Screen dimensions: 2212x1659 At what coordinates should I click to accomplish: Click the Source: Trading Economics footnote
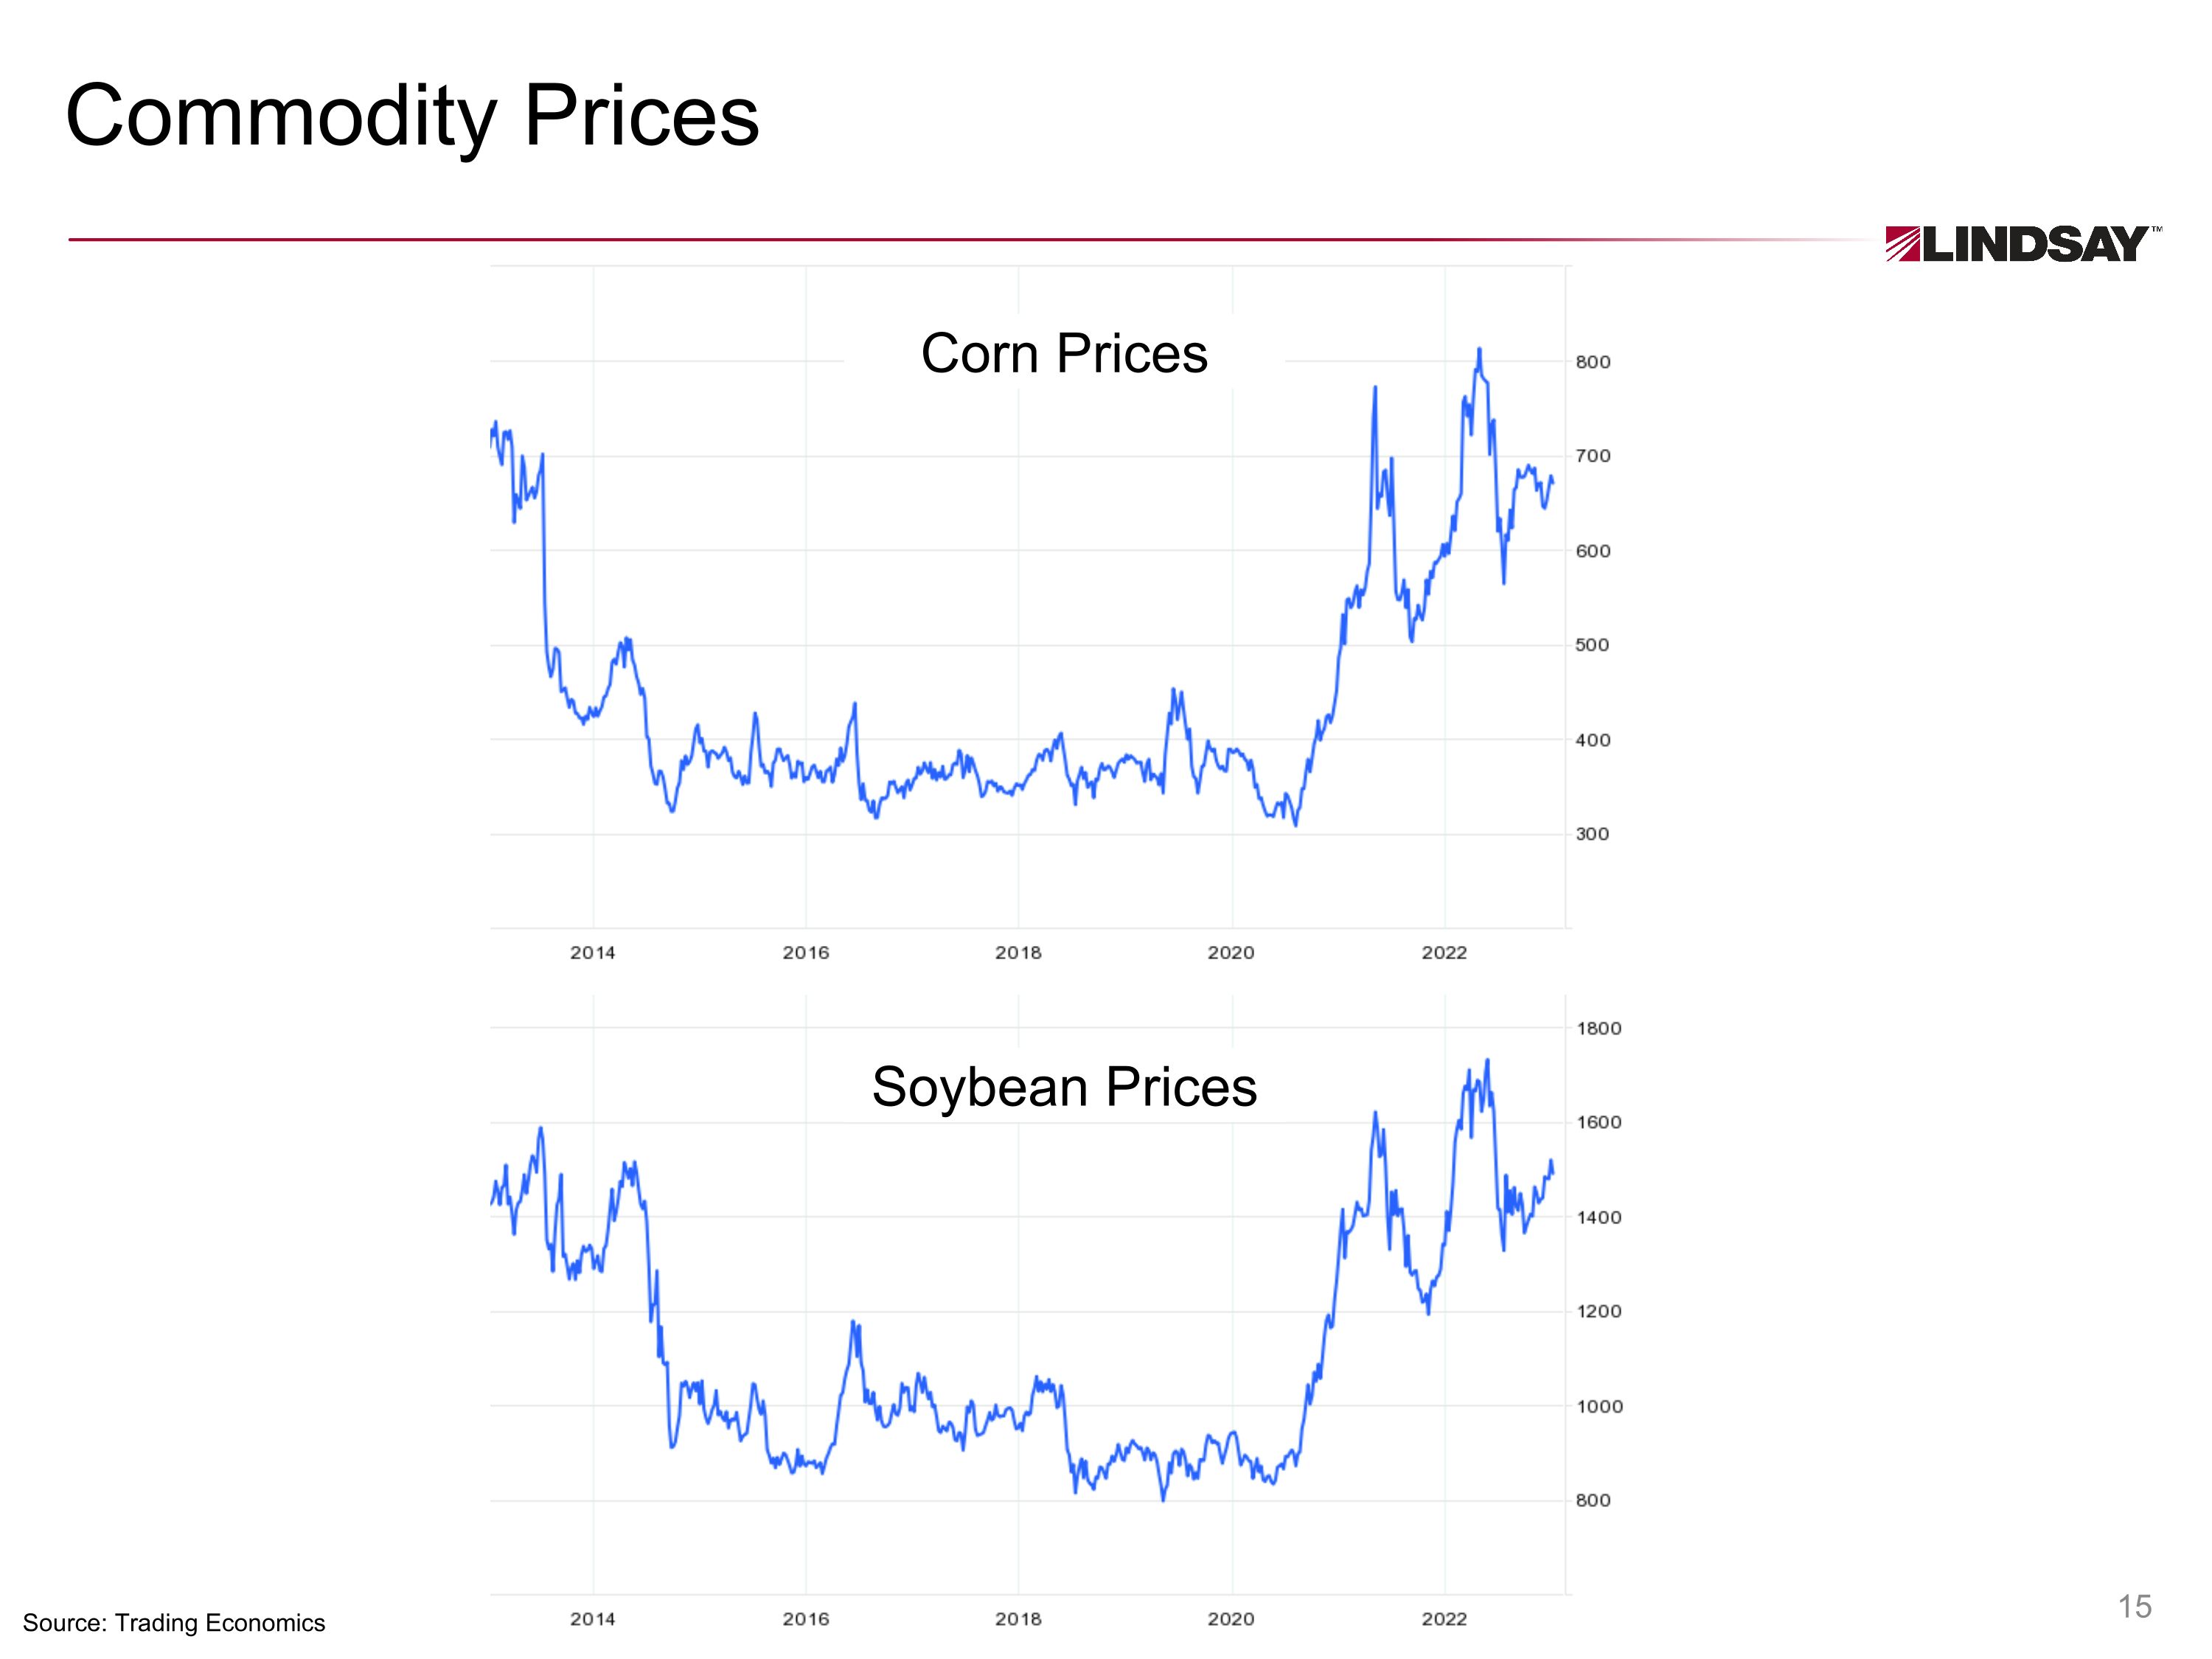(x=174, y=1622)
